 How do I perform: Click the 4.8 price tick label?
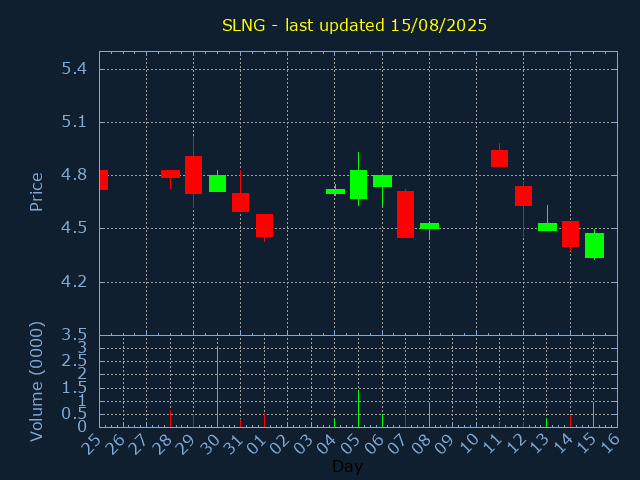(x=74, y=175)
